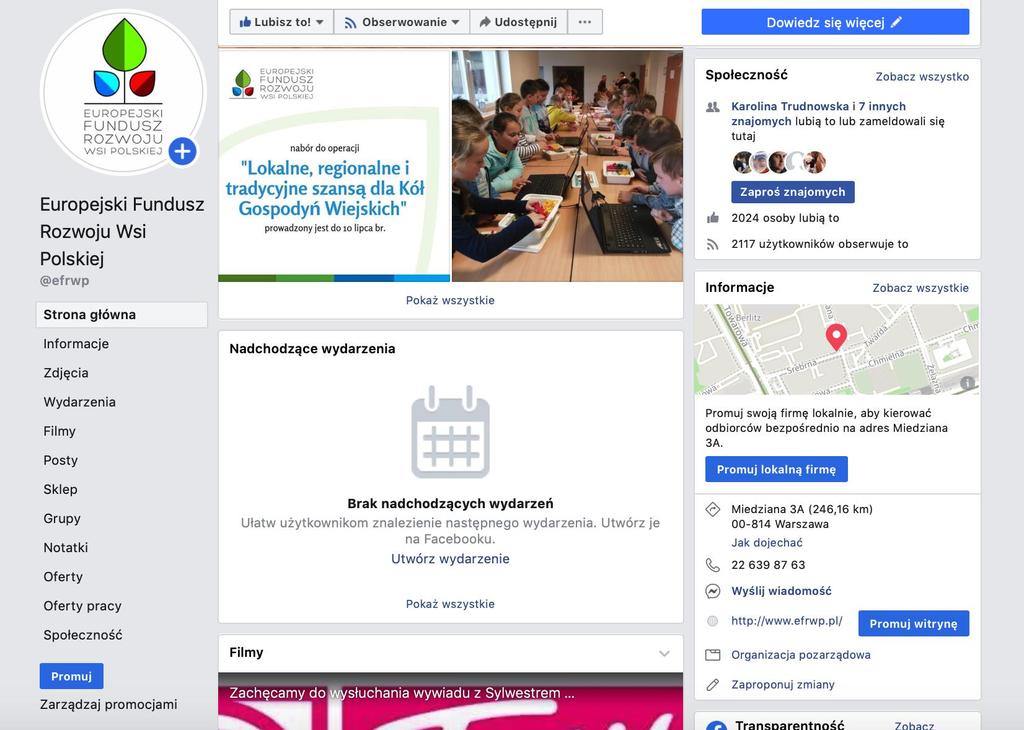Open the Lubisz to! dropdown

coord(281,22)
